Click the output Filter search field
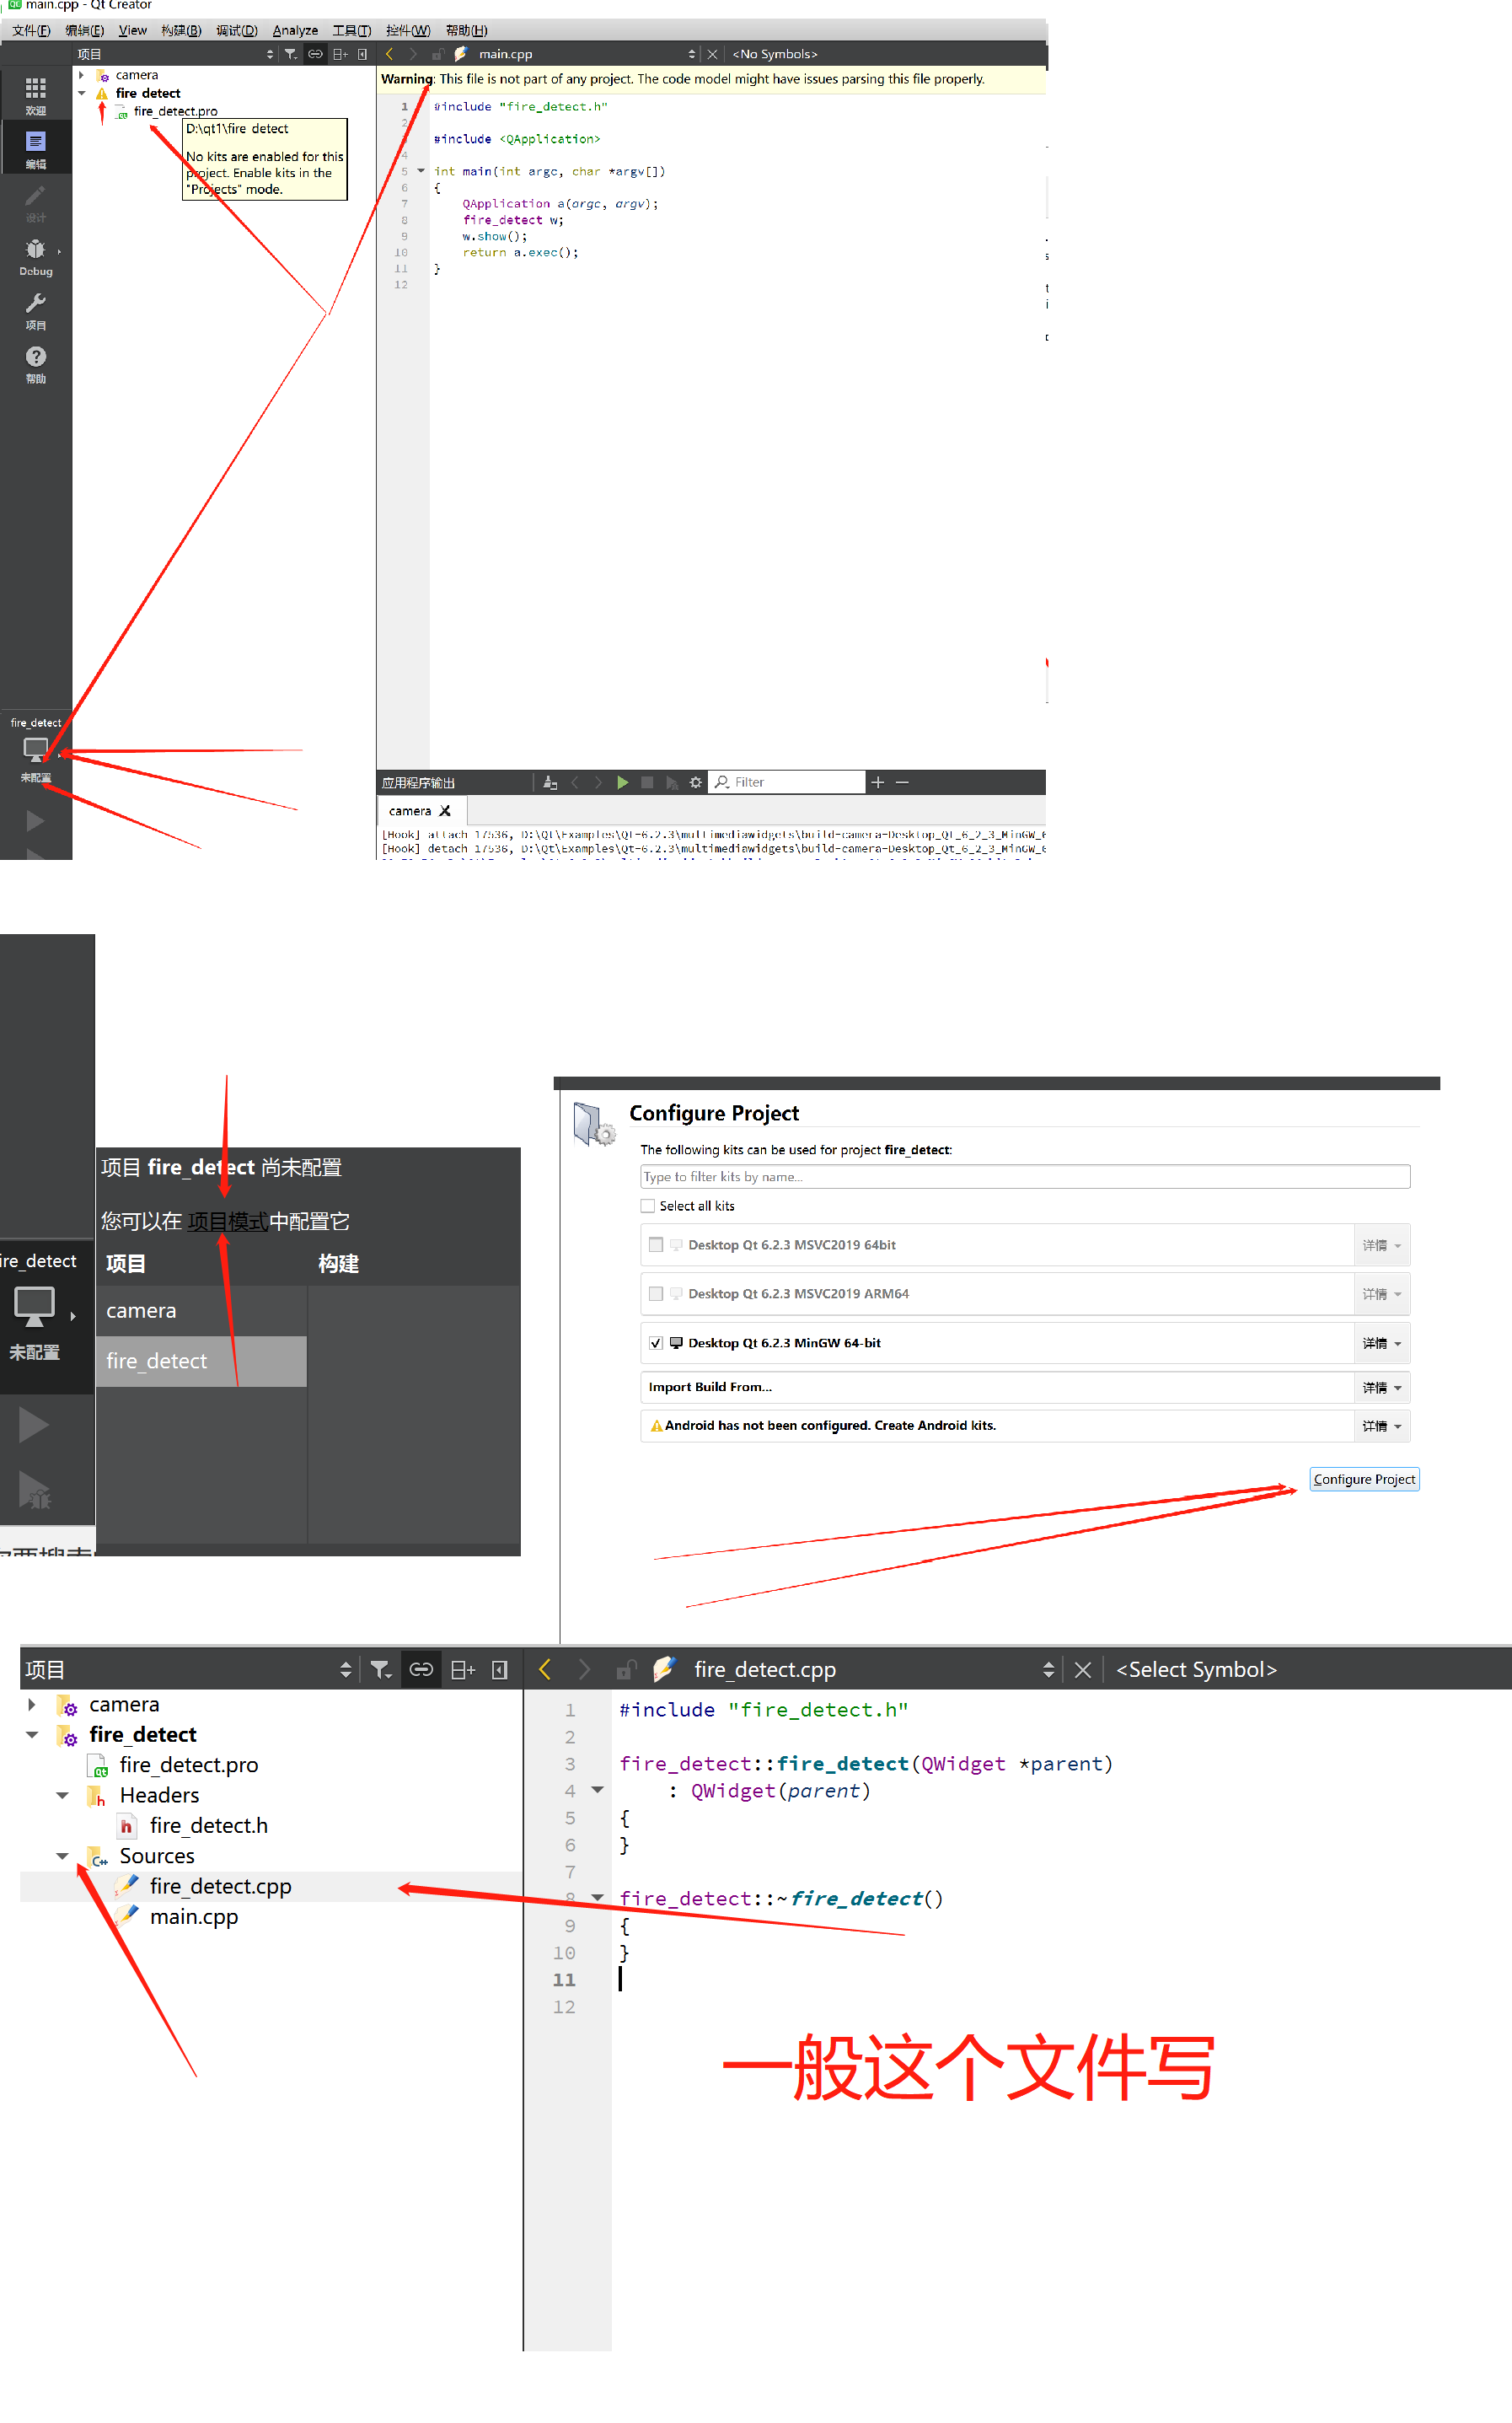The height and width of the screenshot is (2423, 1512). (787, 782)
